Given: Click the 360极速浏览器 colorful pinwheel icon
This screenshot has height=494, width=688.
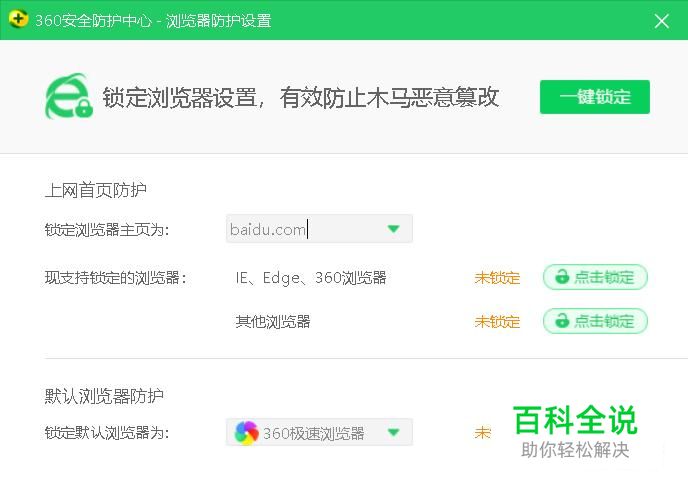Looking at the screenshot, I should pyautogui.click(x=247, y=433).
